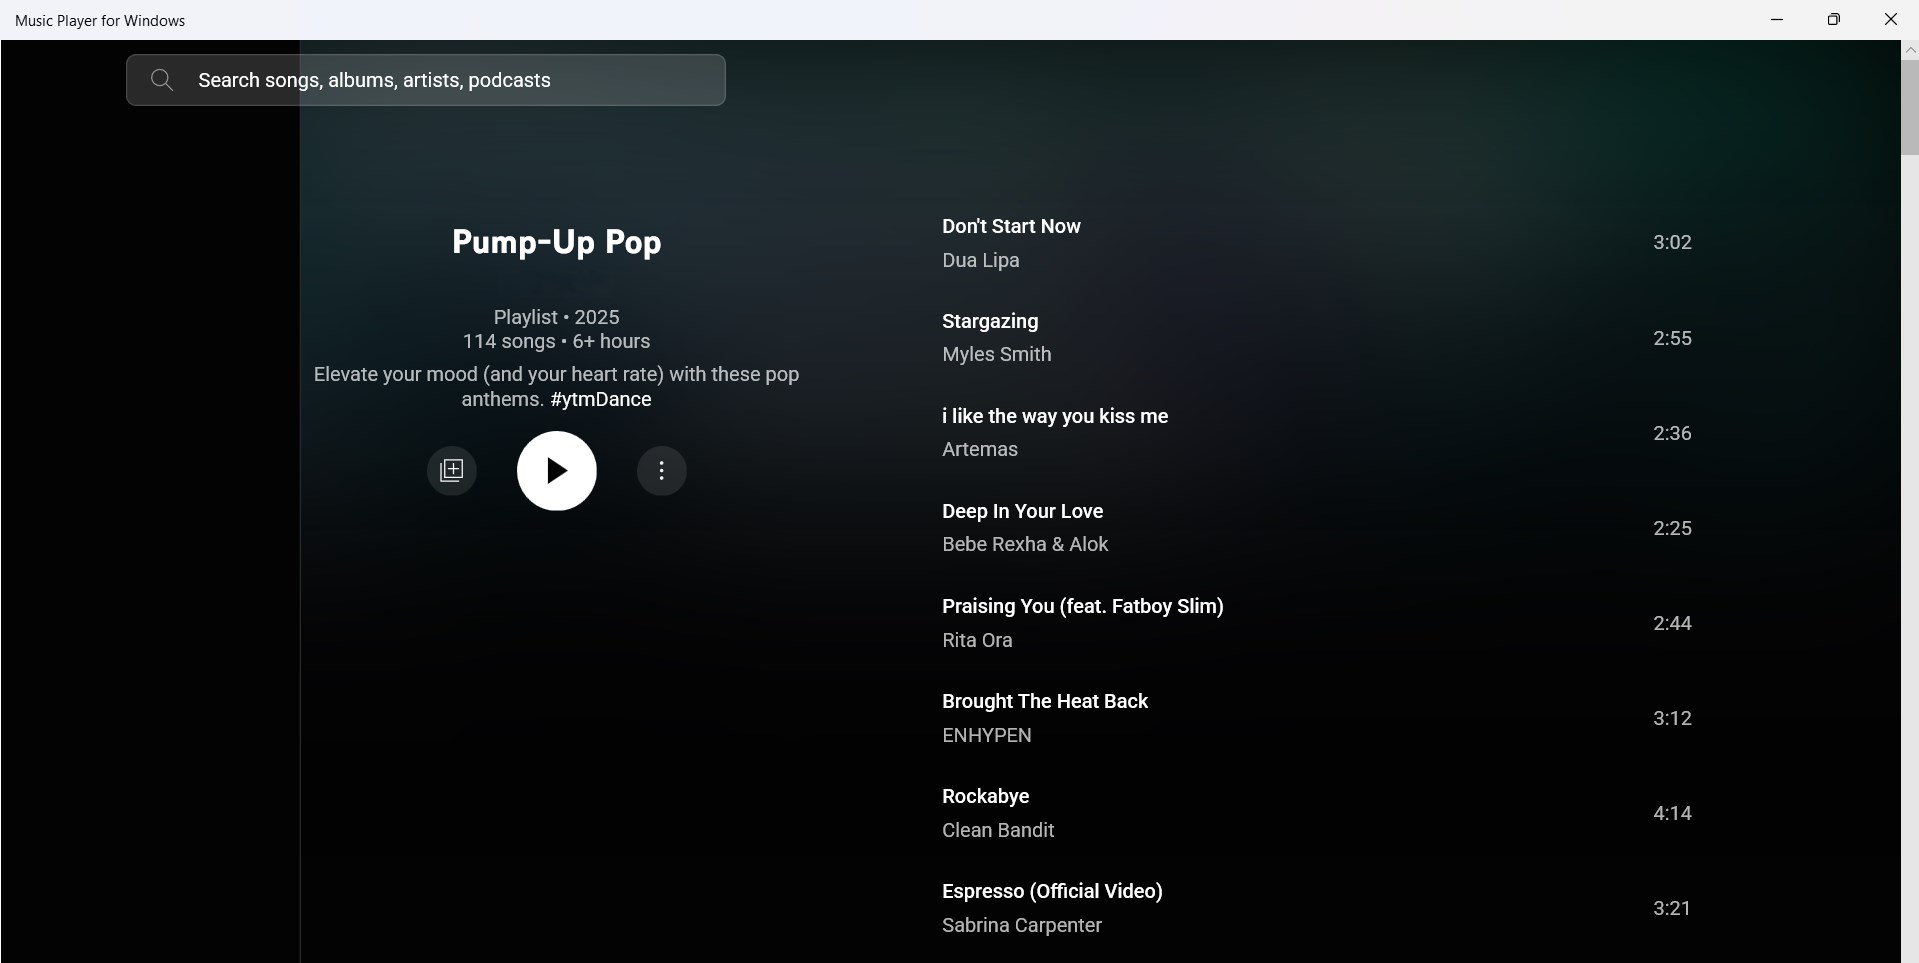Select i like the way you kiss me
Viewport: 1919px width, 963px height.
click(1055, 415)
